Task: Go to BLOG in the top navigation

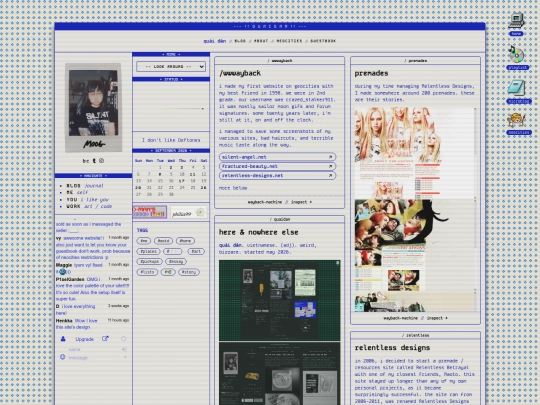Action: point(240,41)
